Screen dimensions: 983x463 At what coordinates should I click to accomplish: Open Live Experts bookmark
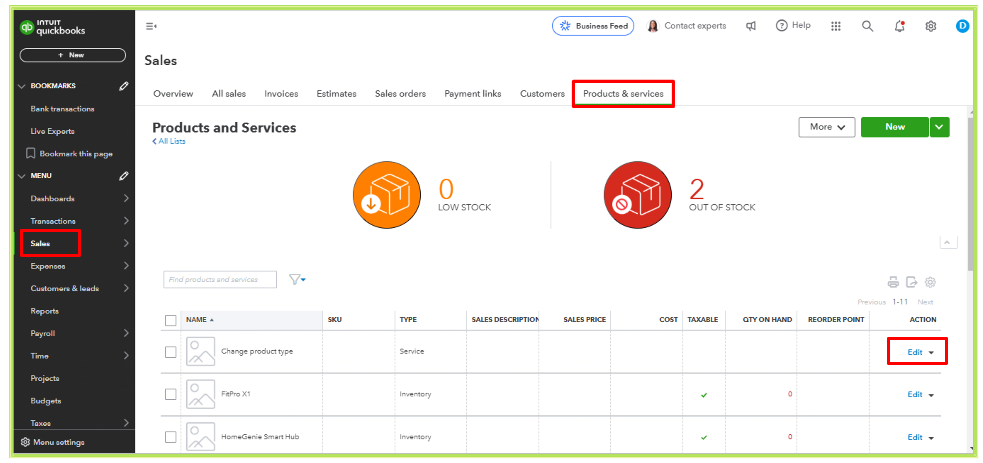53,132
